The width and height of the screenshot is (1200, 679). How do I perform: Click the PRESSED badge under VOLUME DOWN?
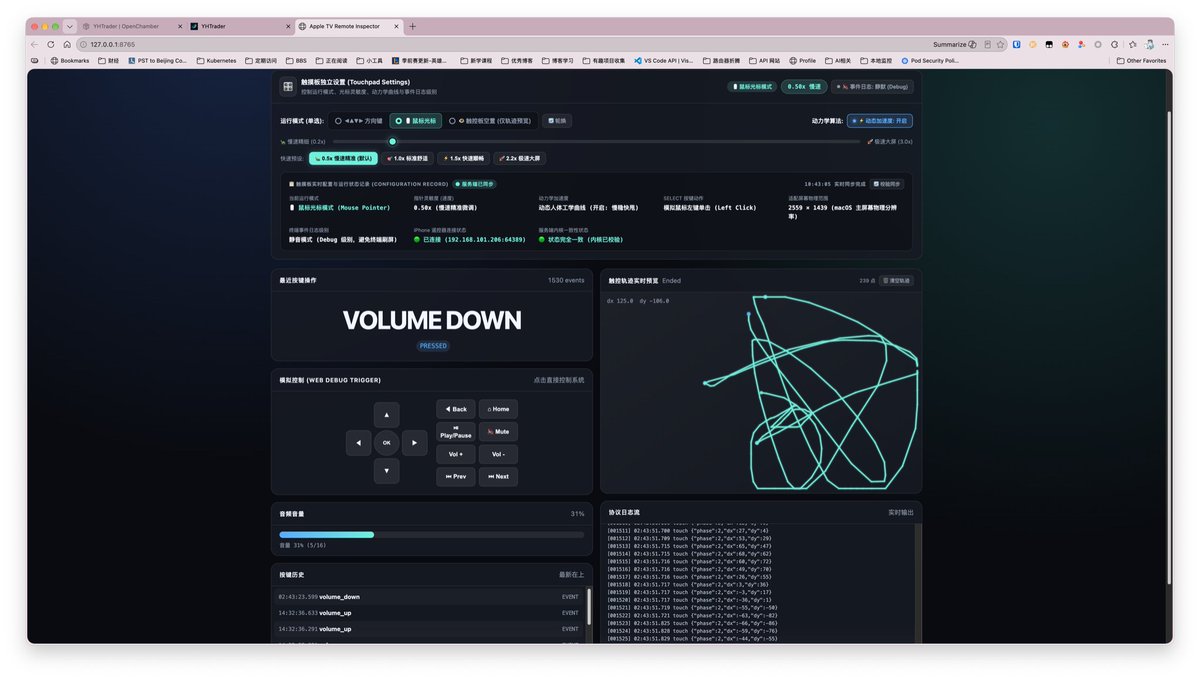pyautogui.click(x=433, y=346)
